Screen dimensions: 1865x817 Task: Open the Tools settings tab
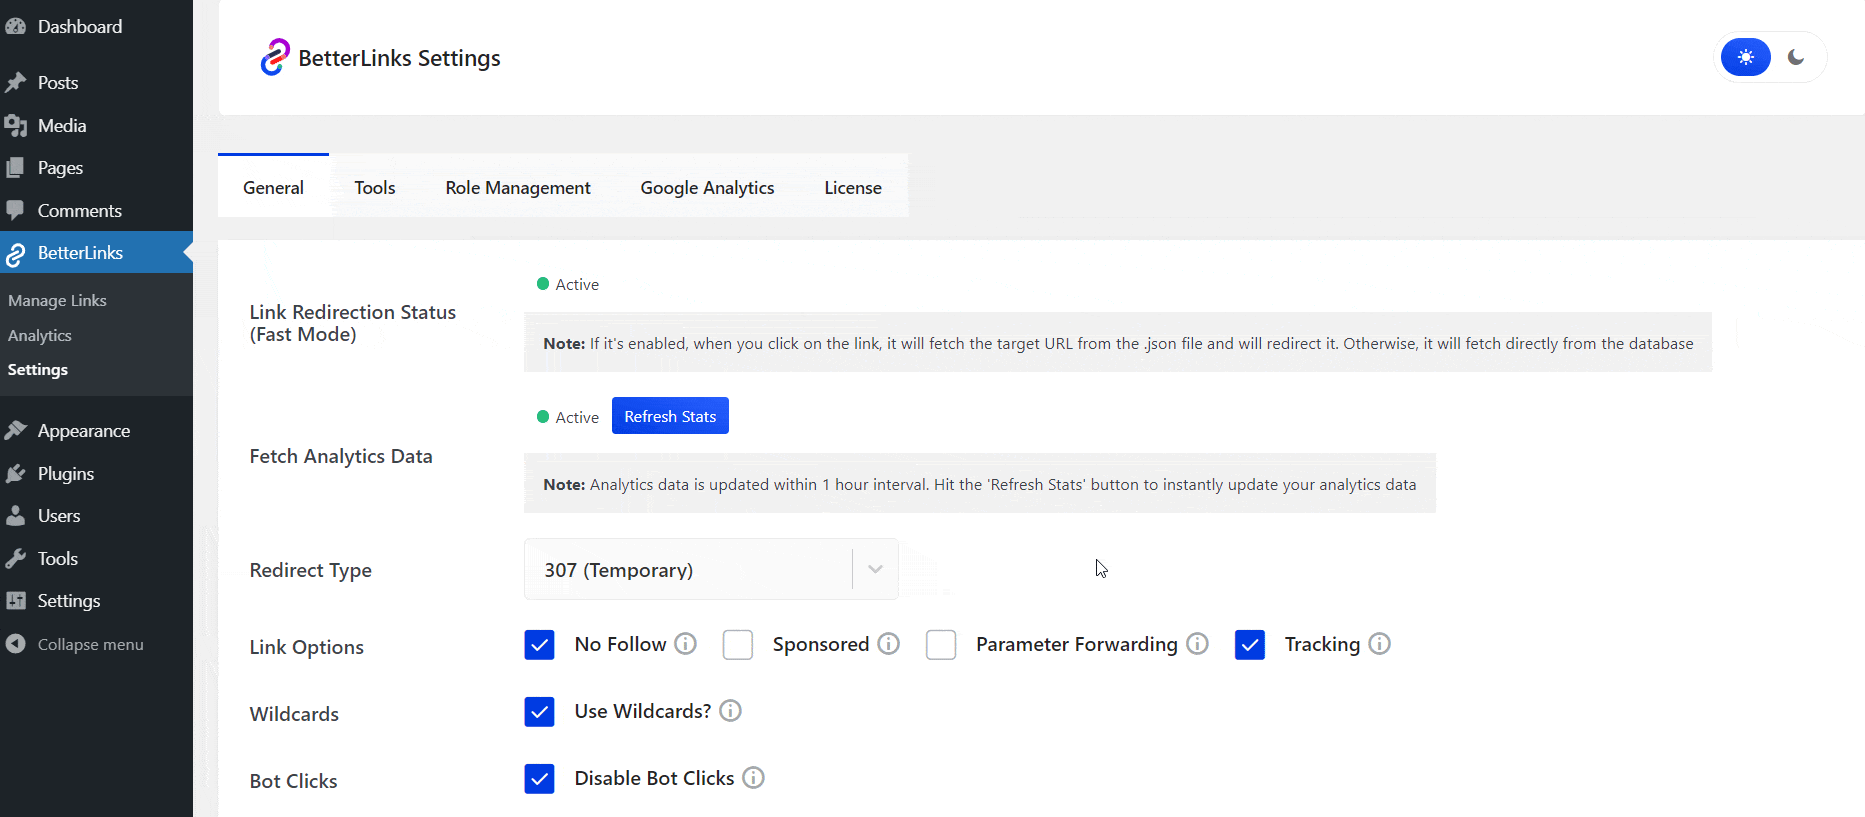[x=375, y=187]
